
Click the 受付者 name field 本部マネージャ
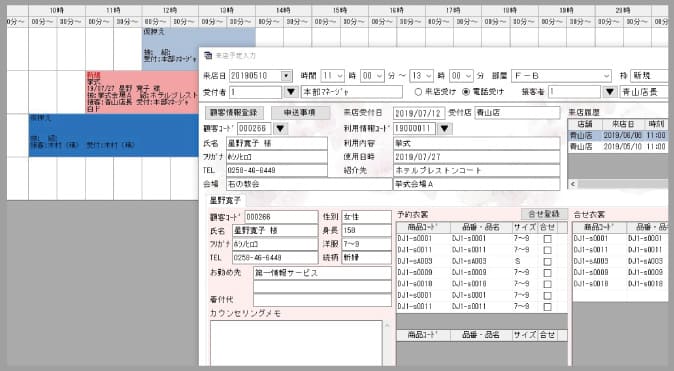[x=352, y=92]
